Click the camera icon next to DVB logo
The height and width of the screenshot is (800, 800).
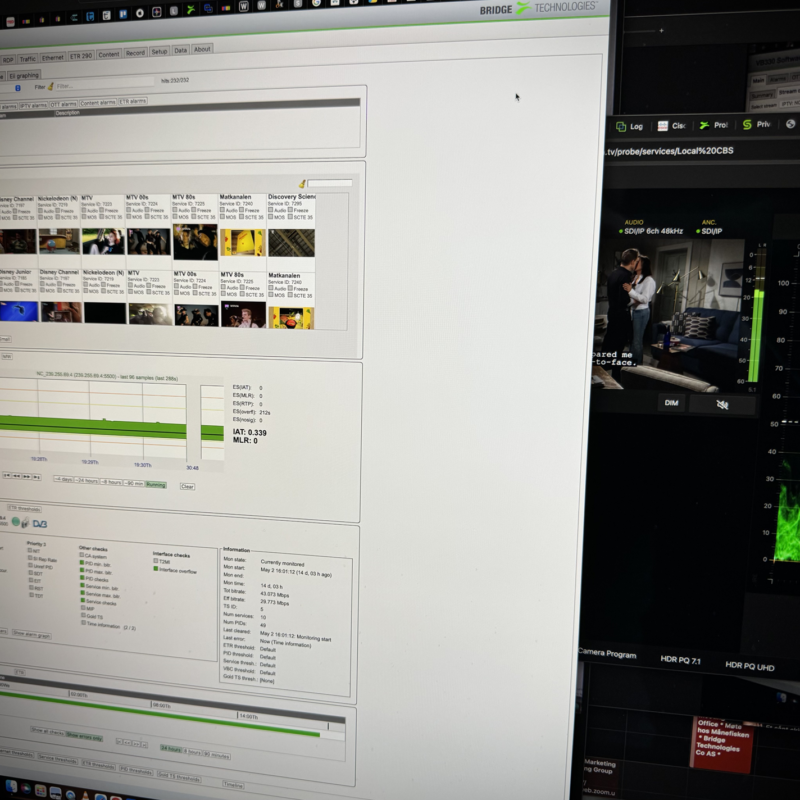click(25, 522)
